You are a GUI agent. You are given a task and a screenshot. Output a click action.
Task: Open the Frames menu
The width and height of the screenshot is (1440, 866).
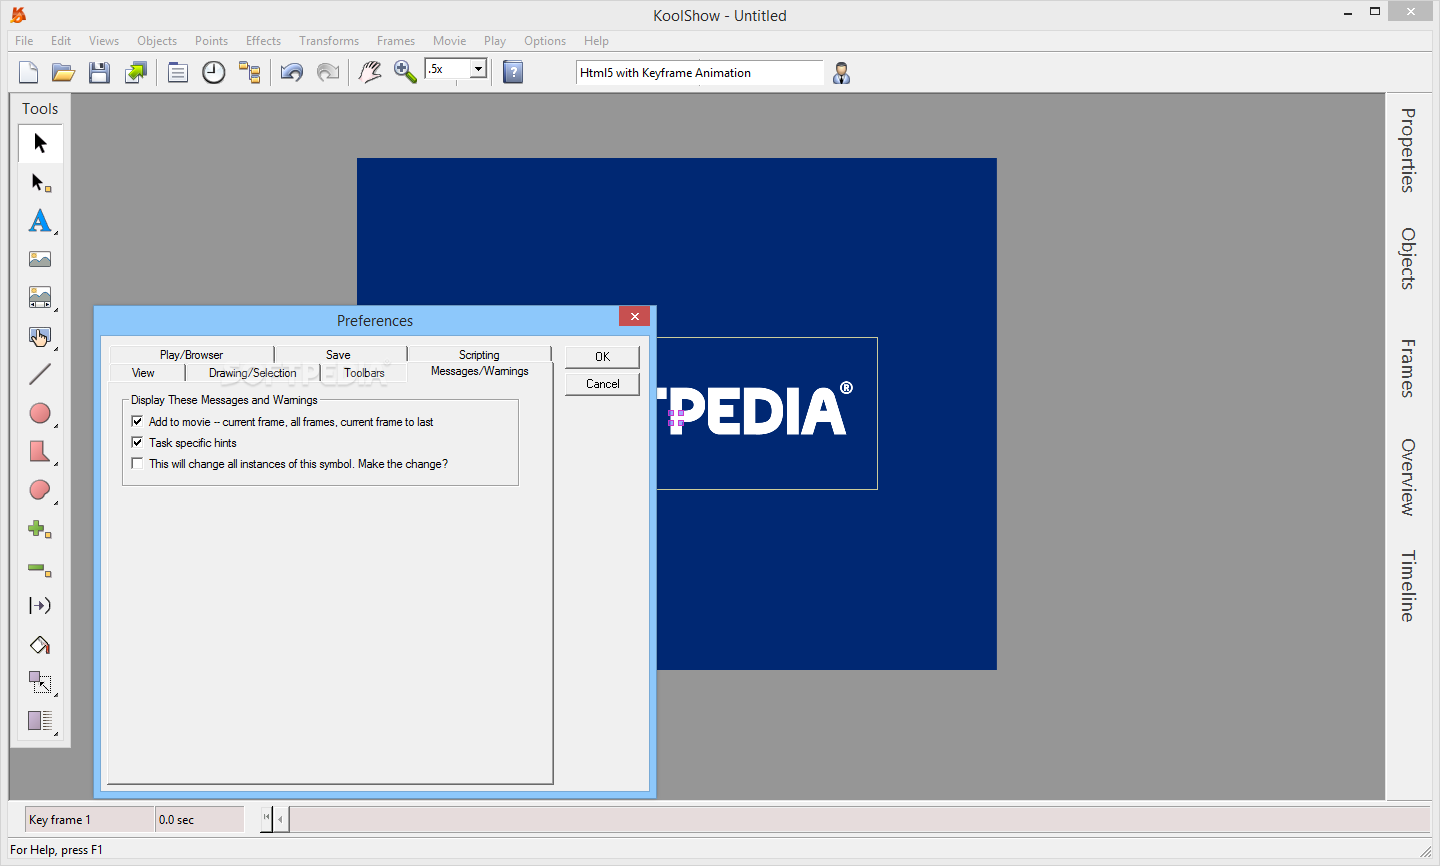[x=396, y=41]
